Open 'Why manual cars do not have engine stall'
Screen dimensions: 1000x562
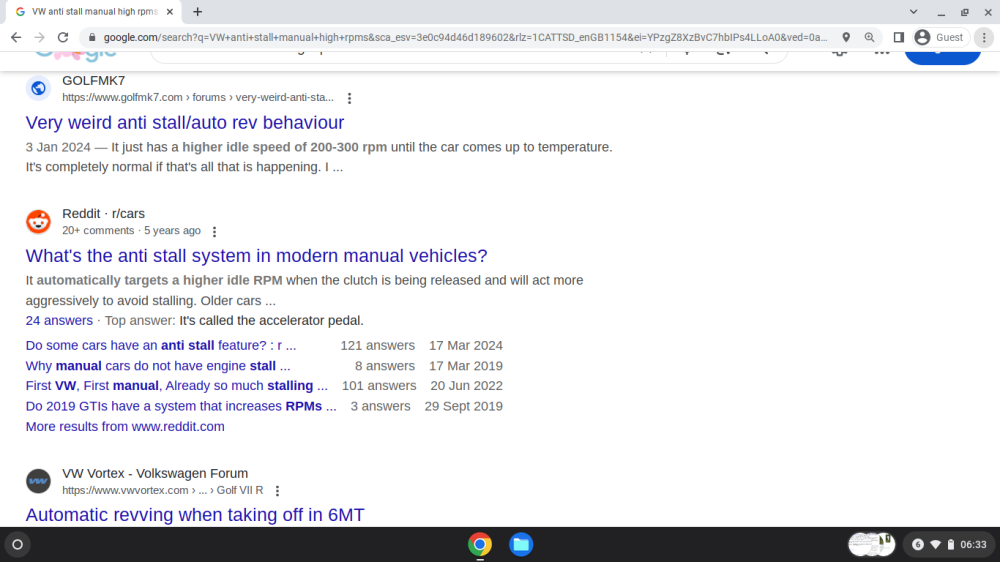pos(158,366)
